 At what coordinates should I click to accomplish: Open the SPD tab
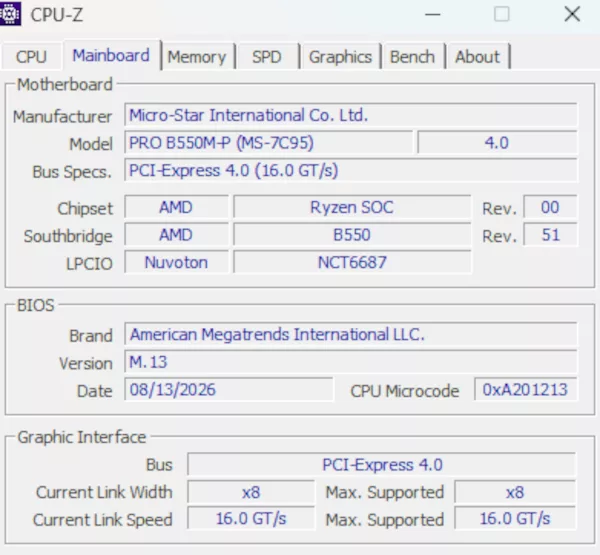pyautogui.click(x=267, y=57)
